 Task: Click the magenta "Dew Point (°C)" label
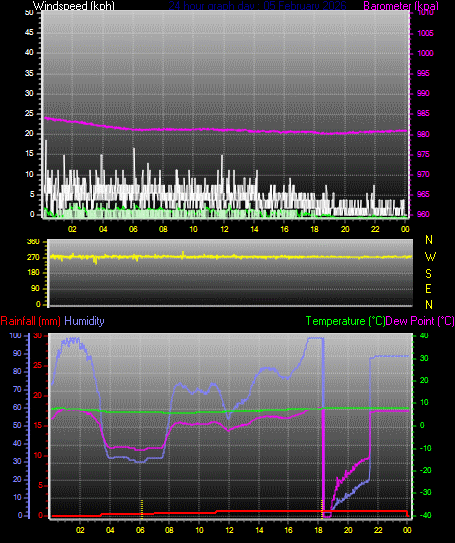point(420,321)
